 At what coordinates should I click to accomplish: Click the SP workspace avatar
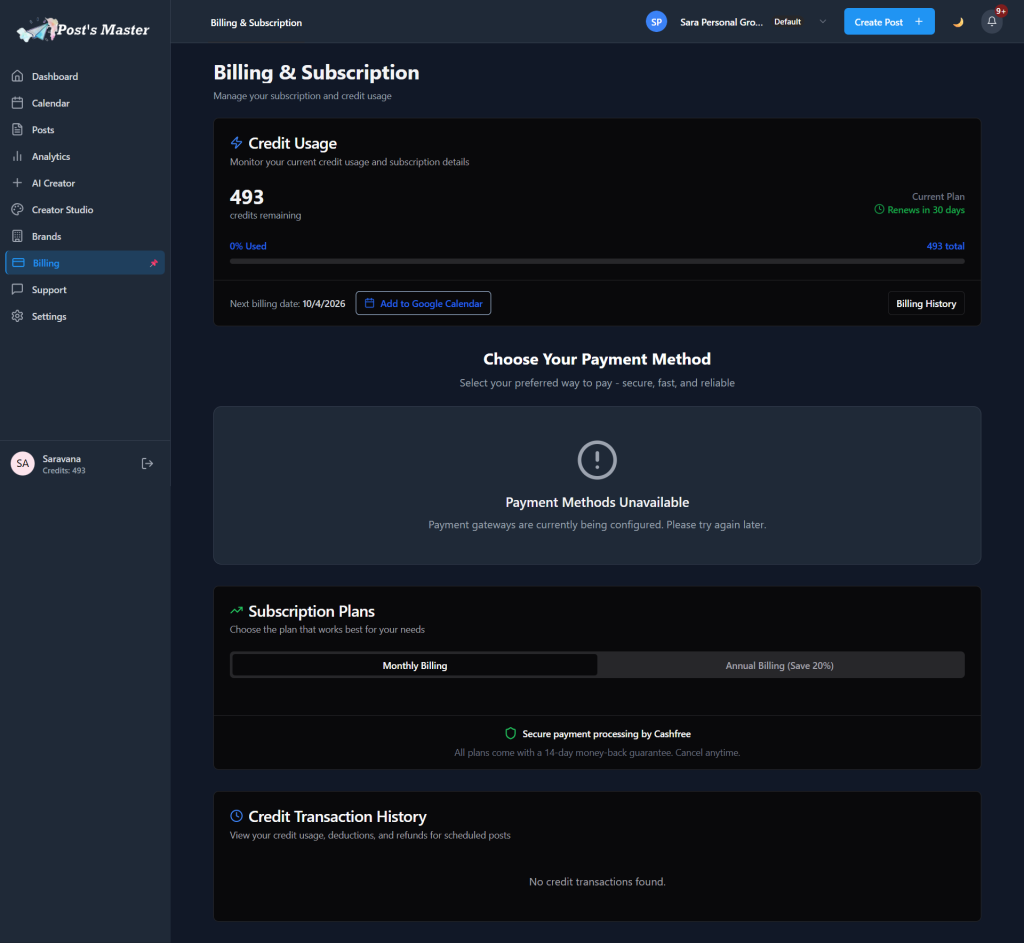click(x=656, y=22)
